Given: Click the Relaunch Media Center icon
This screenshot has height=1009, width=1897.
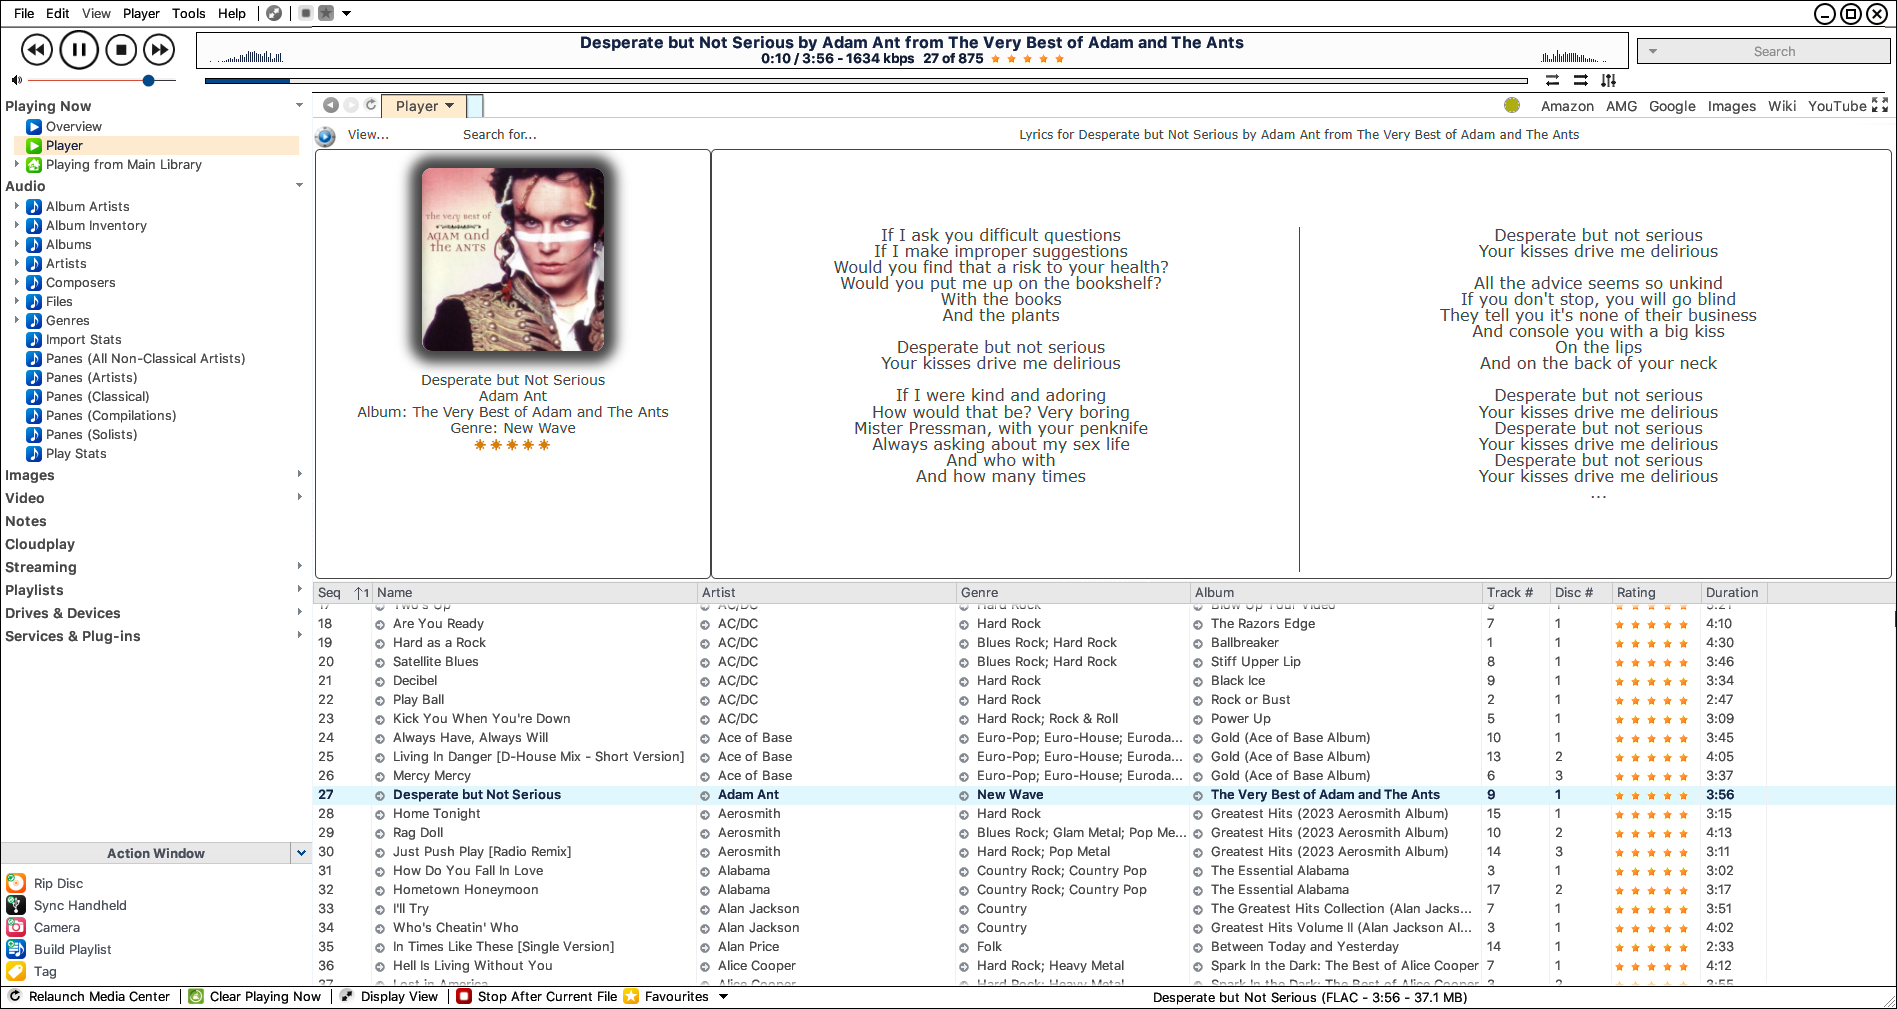Looking at the screenshot, I should pos(15,996).
